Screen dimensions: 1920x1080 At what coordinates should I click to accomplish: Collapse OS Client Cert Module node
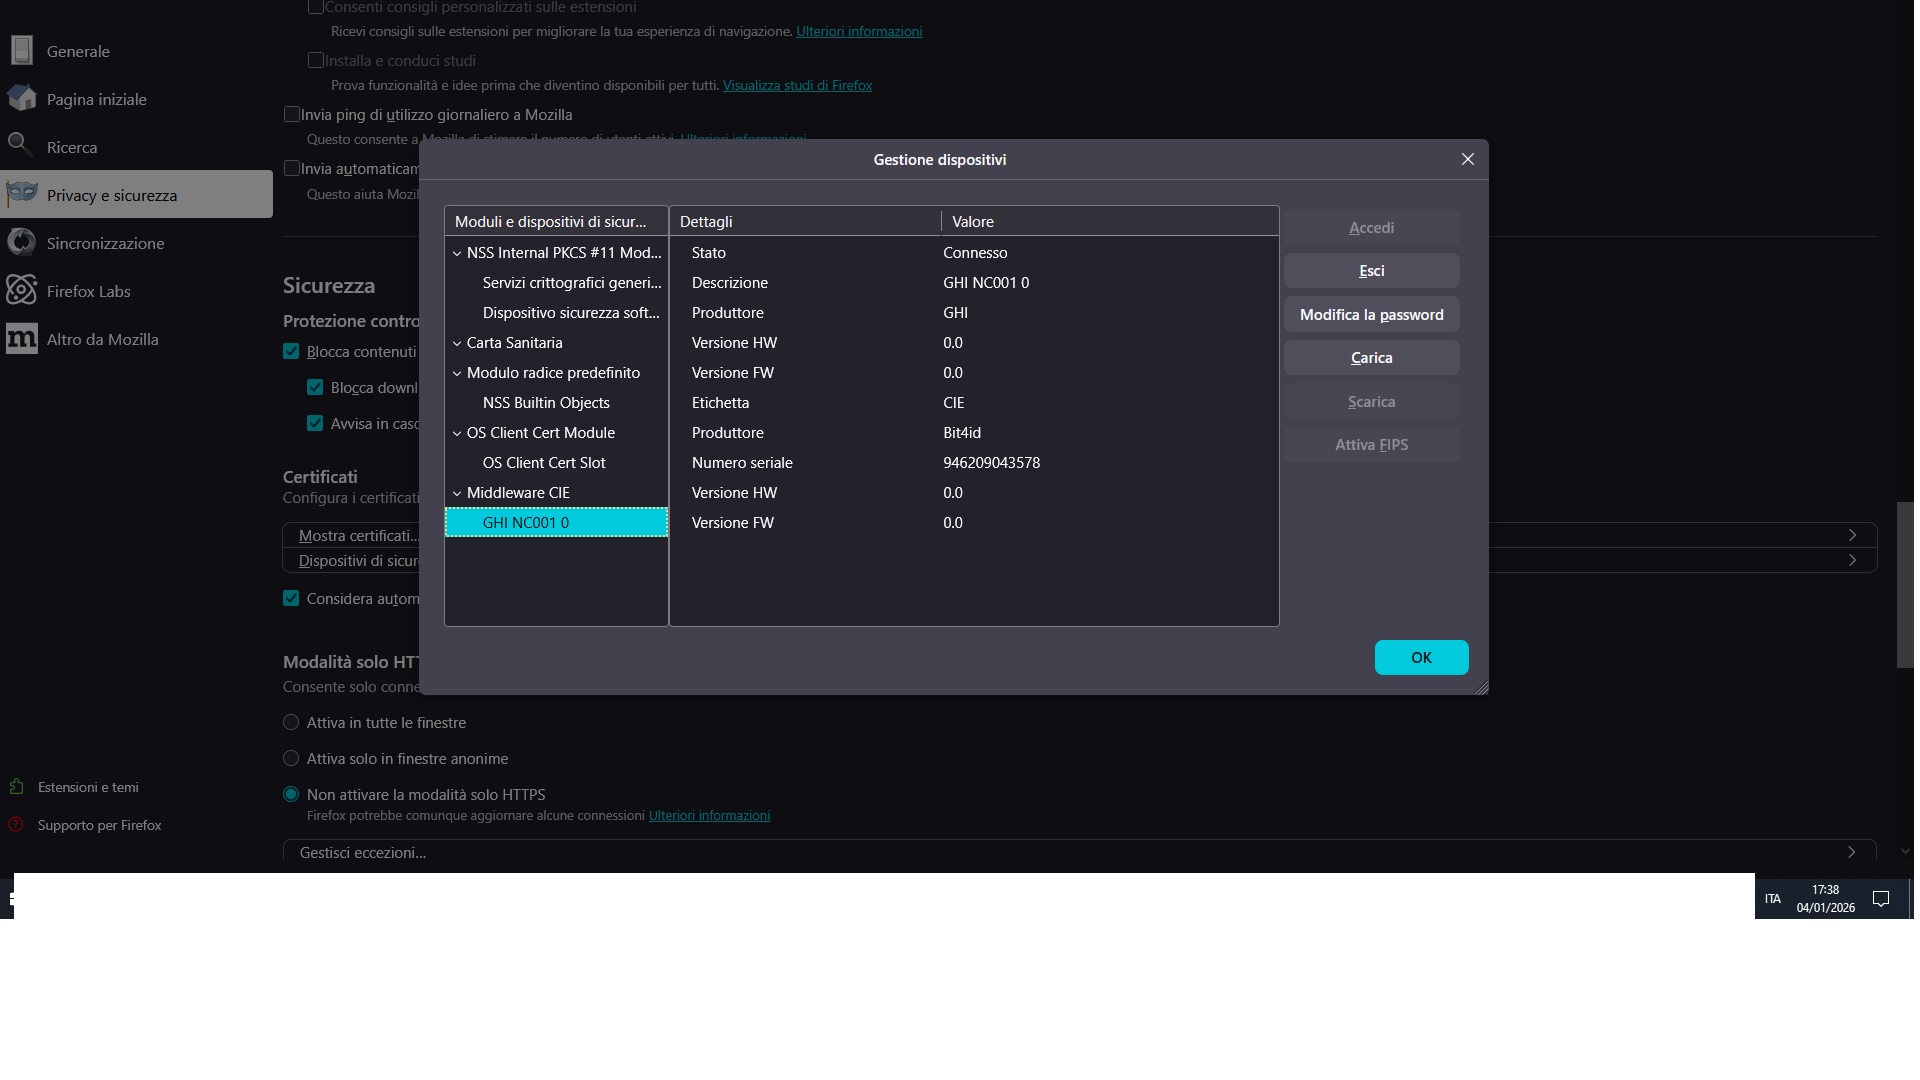click(457, 433)
